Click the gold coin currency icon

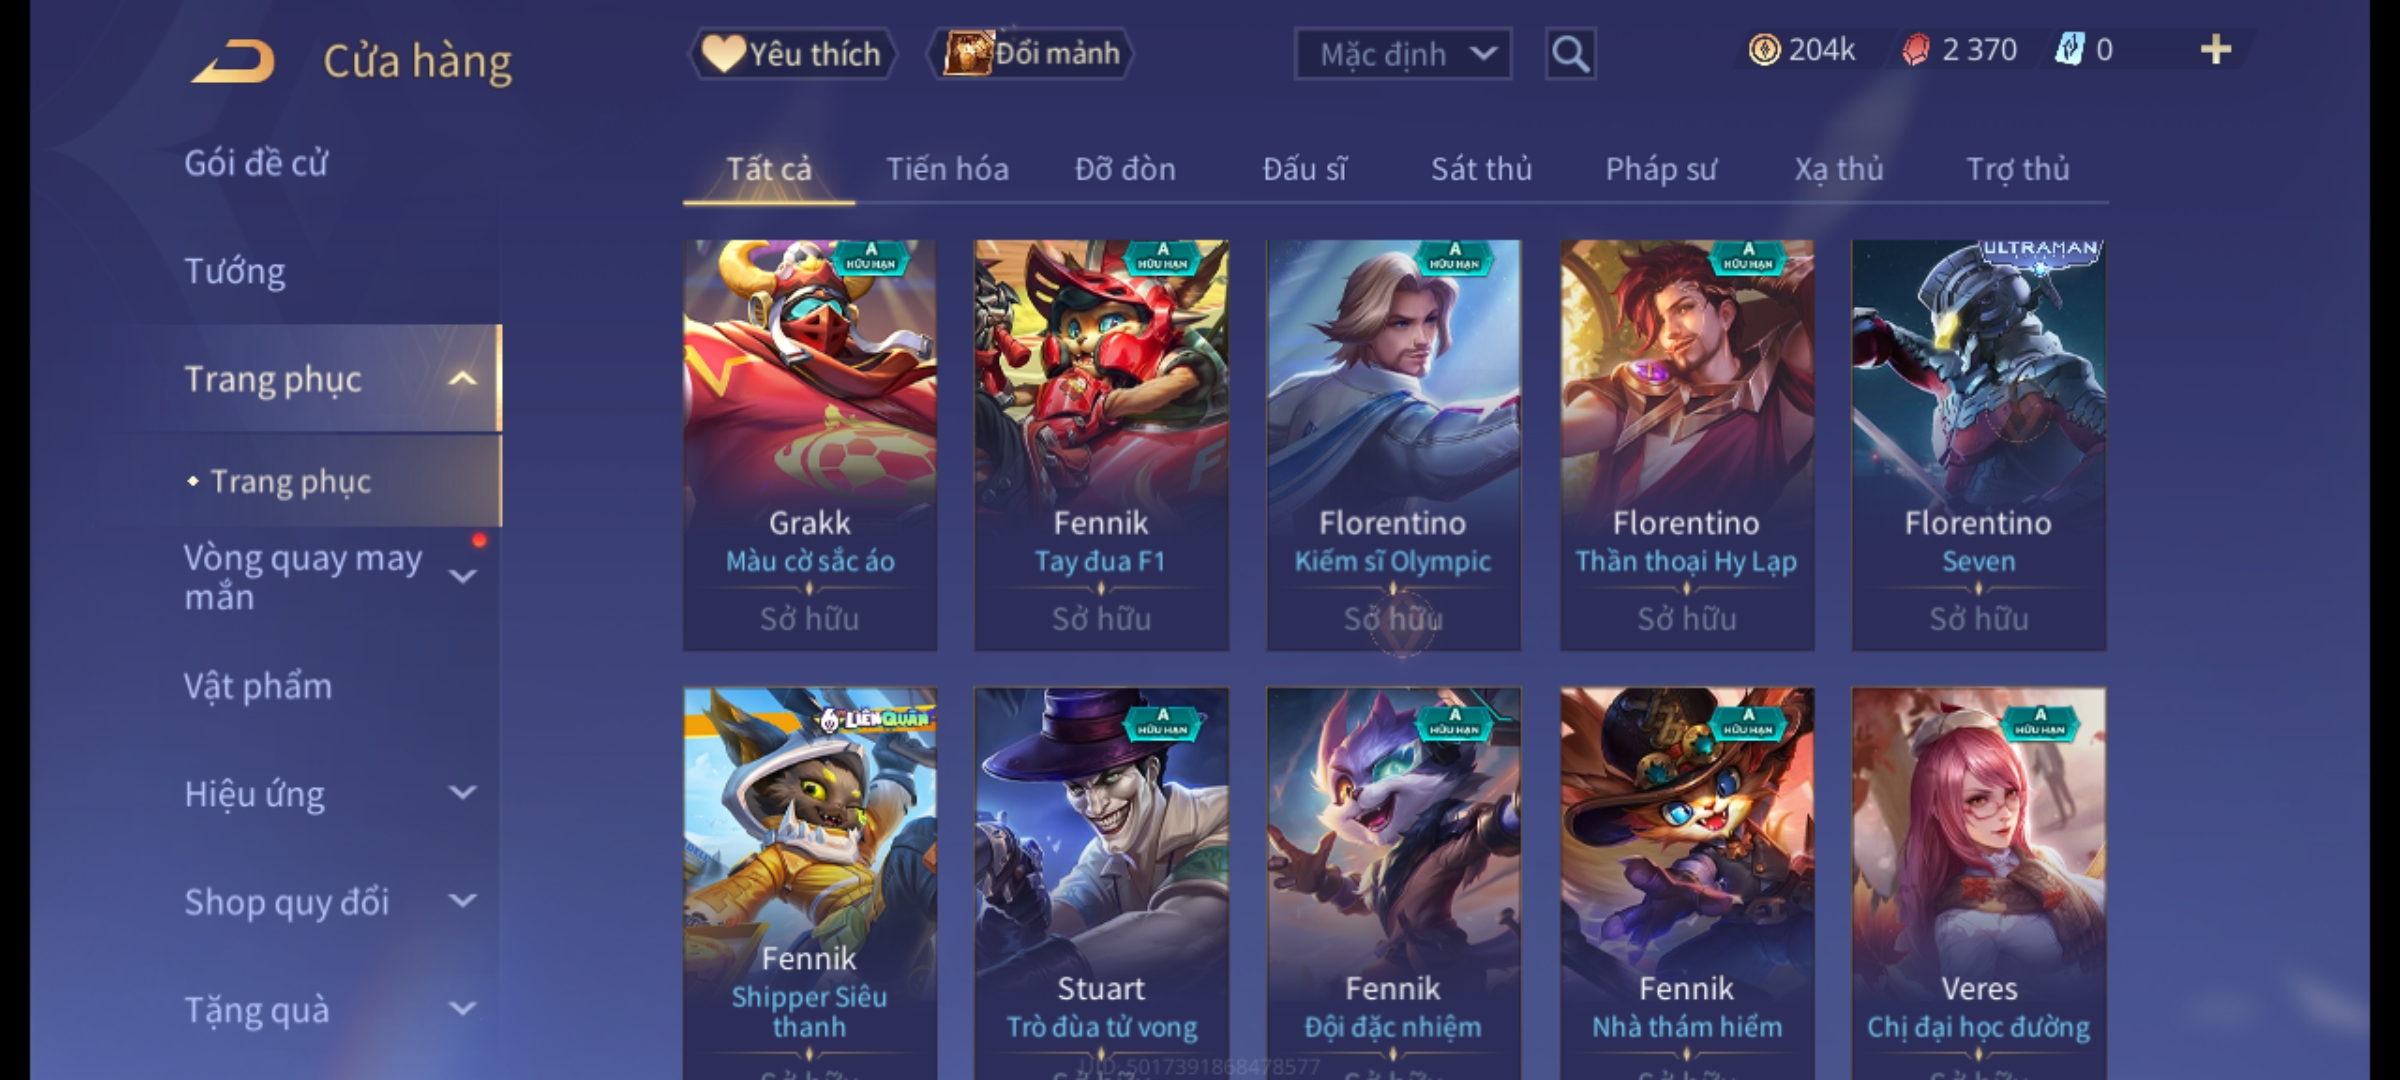pos(1764,50)
